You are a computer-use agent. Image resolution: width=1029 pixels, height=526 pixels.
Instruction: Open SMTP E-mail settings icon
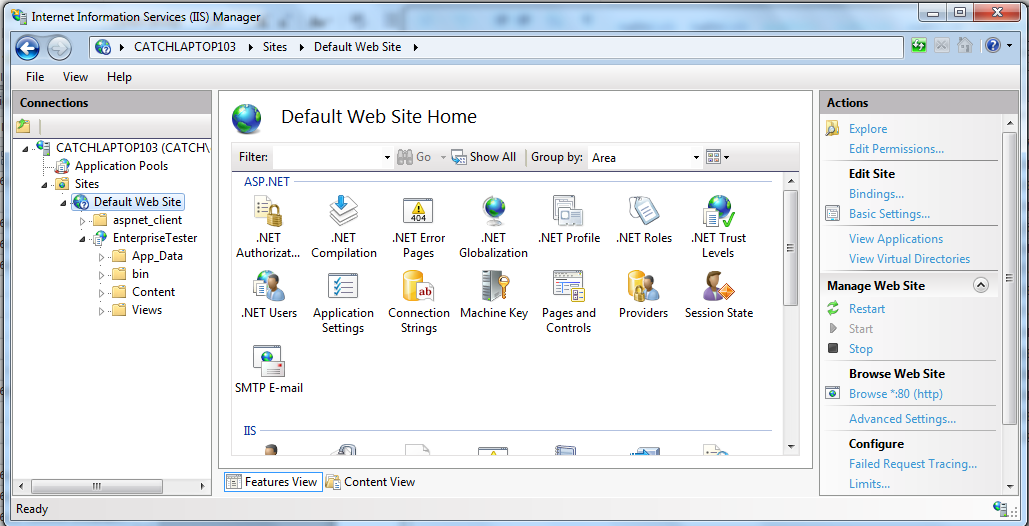[x=268, y=362]
